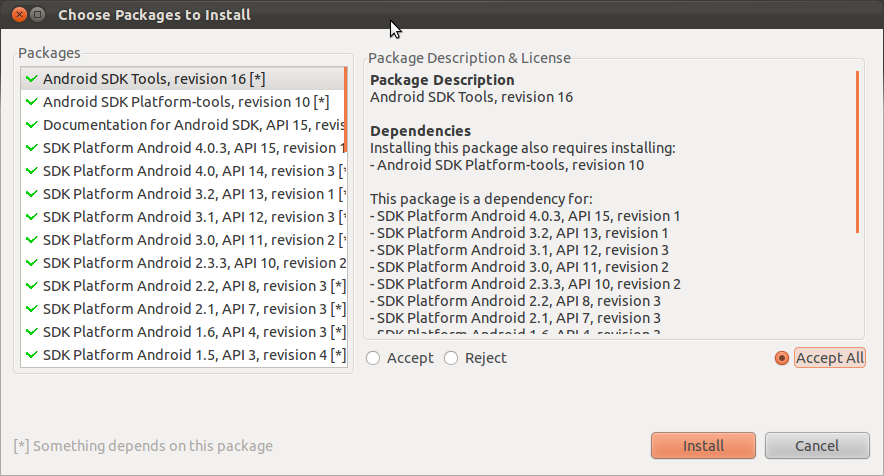Click 'This package is a dependency for:' line
Screen dimensions: 884x476
click(x=481, y=199)
